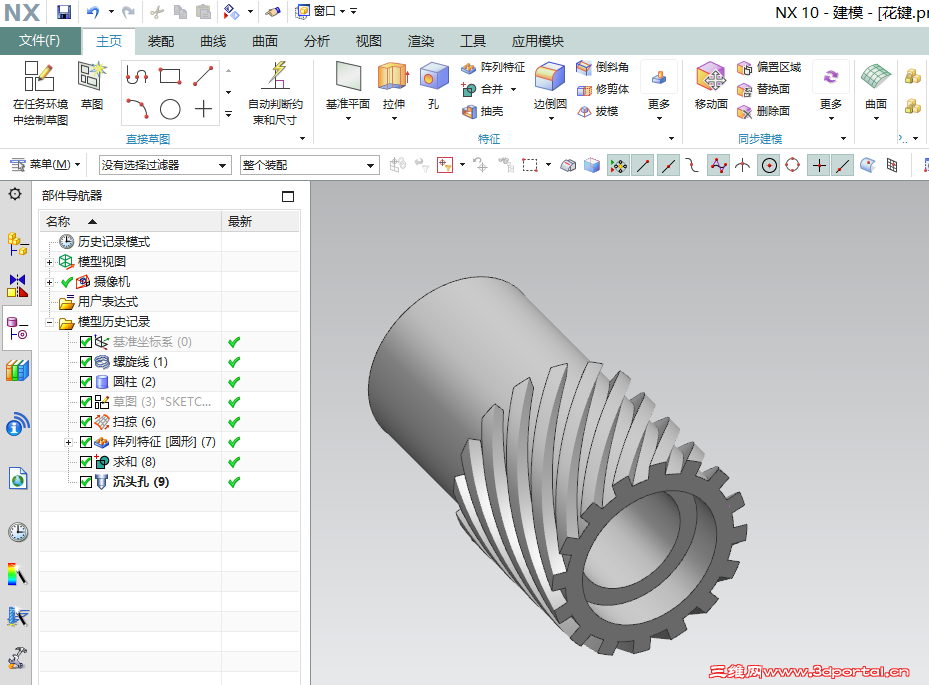Expand the 阵列特征 [圆形] (7) node
929x685 pixels.
tap(68, 442)
